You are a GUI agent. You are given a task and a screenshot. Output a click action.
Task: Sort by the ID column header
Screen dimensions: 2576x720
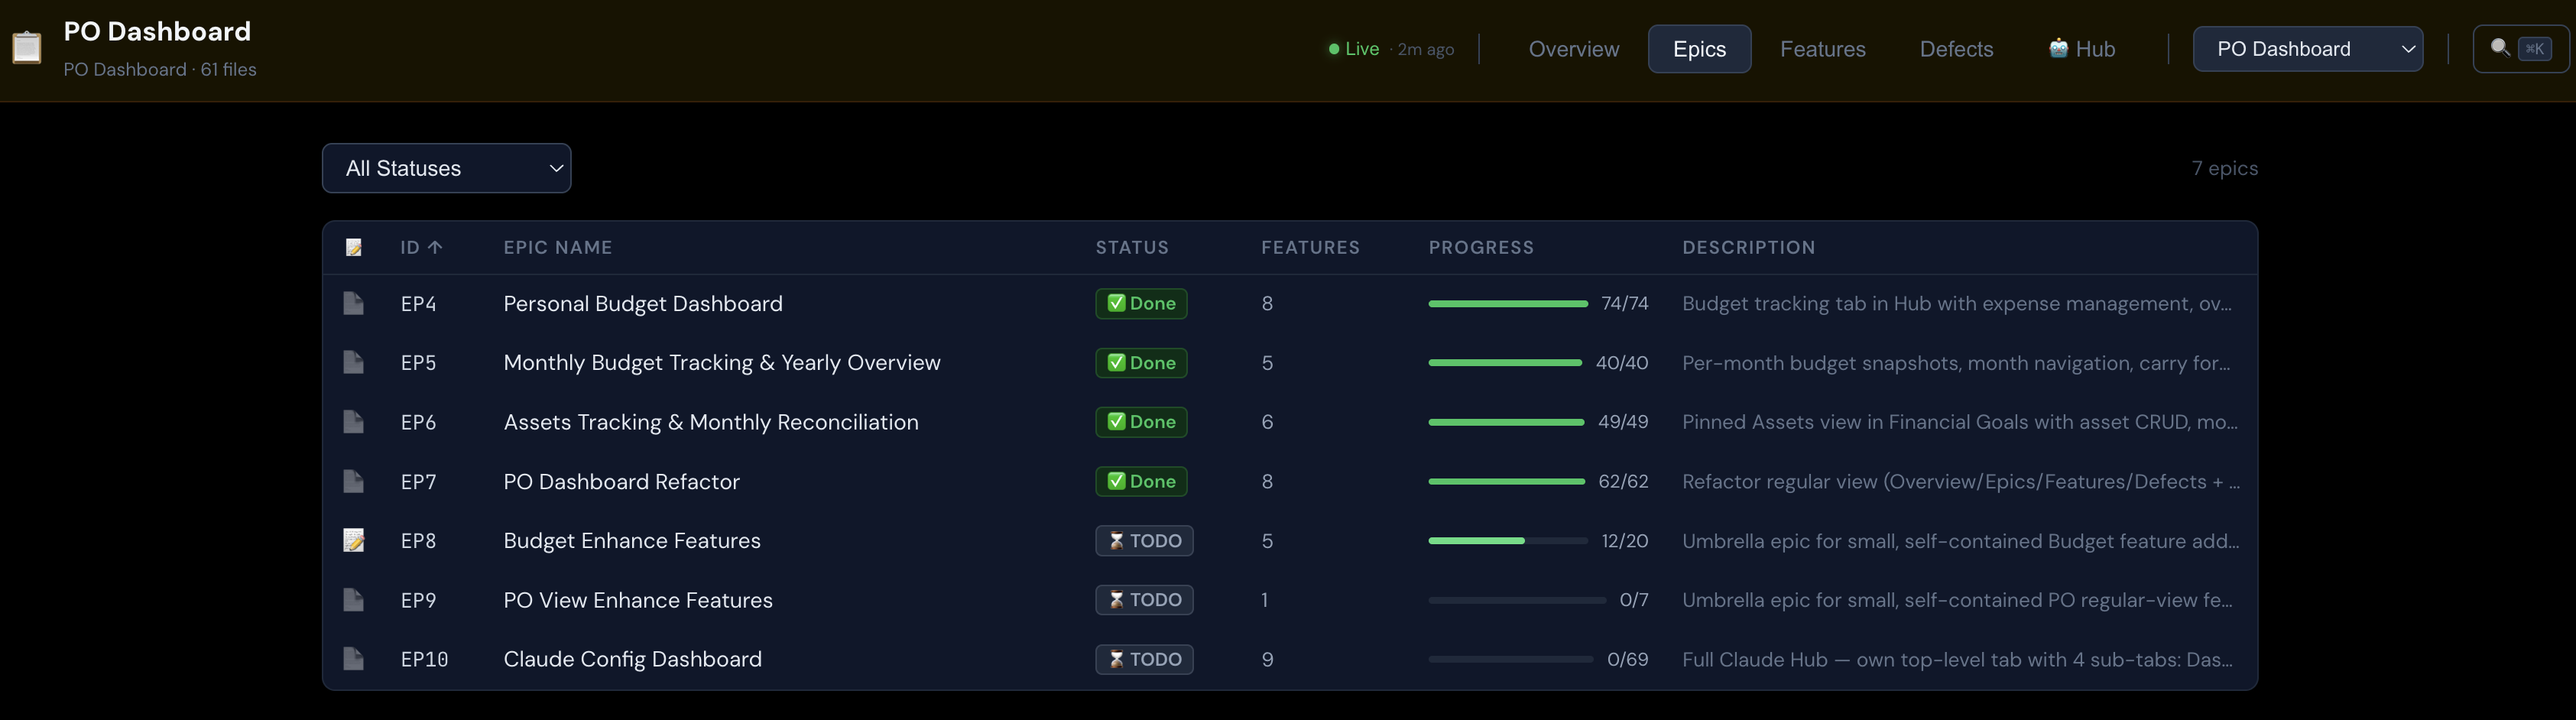point(421,247)
